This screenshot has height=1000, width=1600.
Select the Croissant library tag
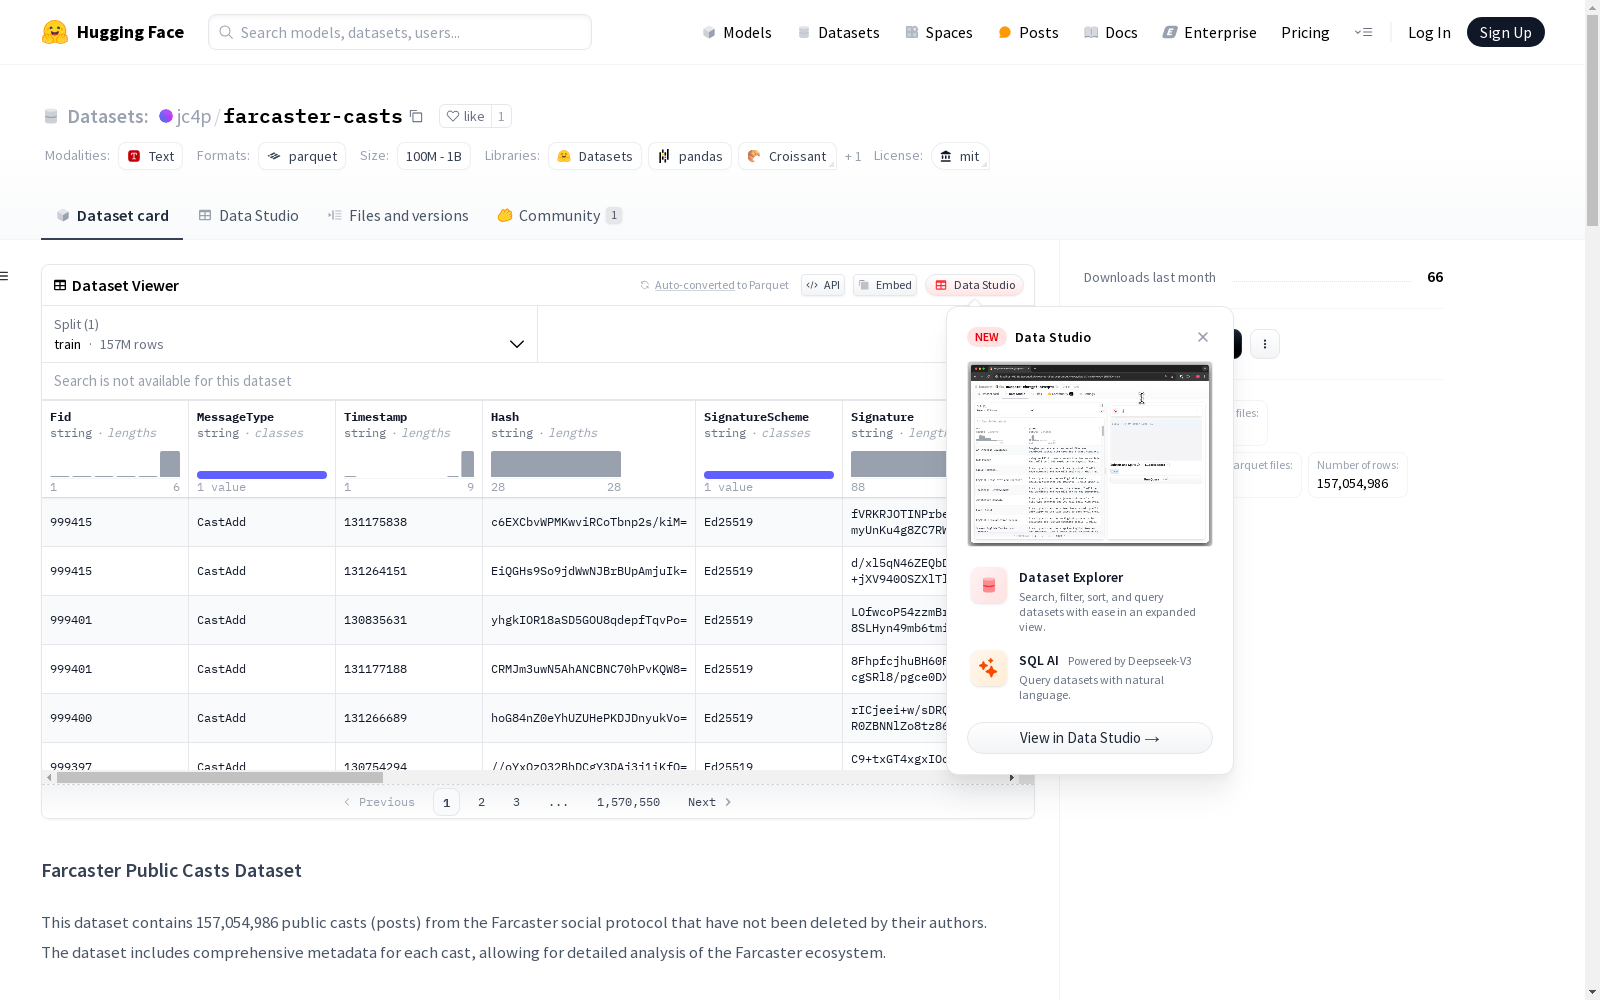pyautogui.click(x=787, y=156)
